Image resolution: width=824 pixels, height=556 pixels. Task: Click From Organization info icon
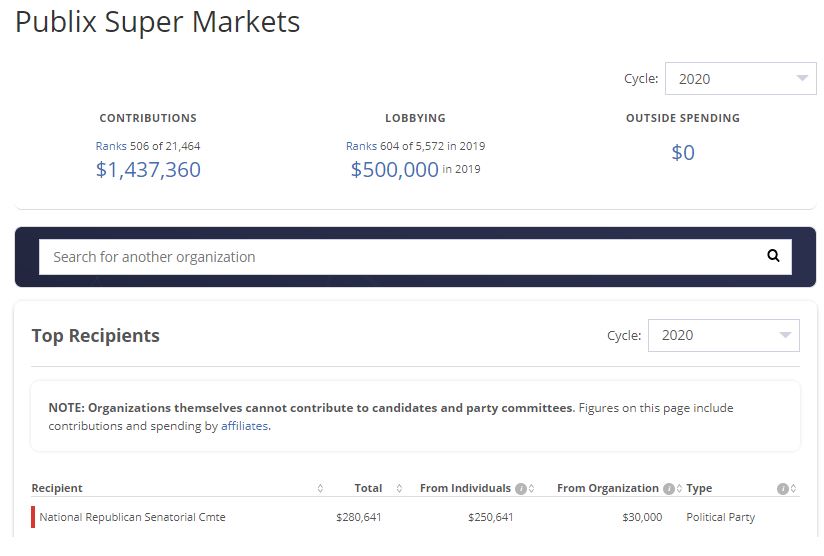pos(668,489)
